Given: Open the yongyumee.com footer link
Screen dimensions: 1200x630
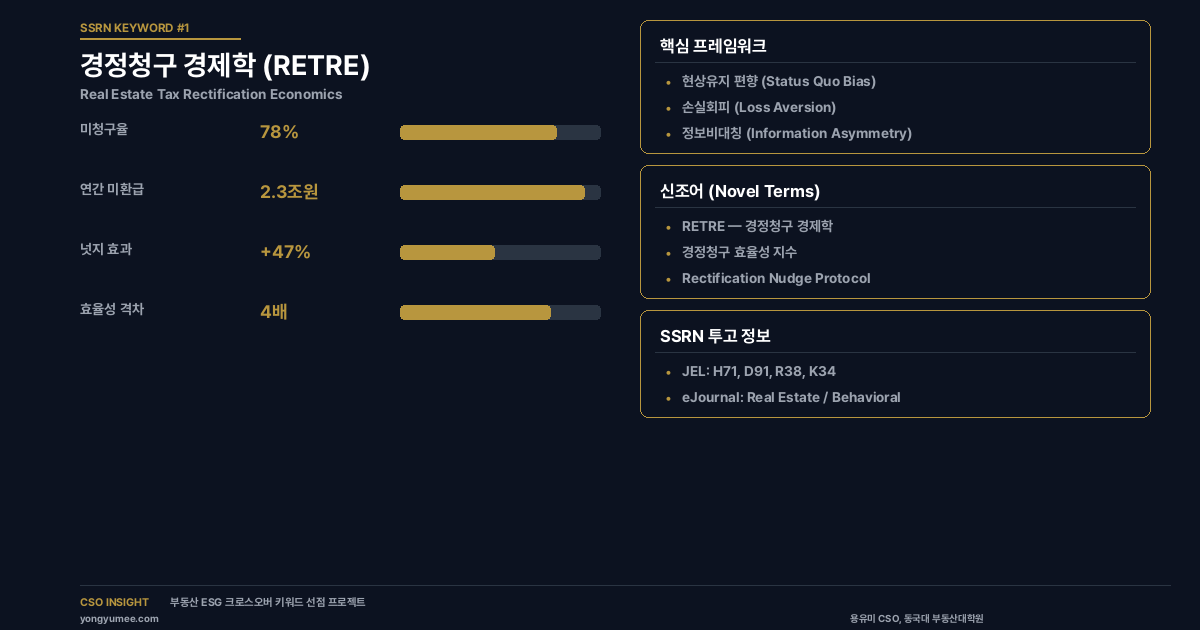Looking at the screenshot, I should pyautogui.click(x=119, y=618).
